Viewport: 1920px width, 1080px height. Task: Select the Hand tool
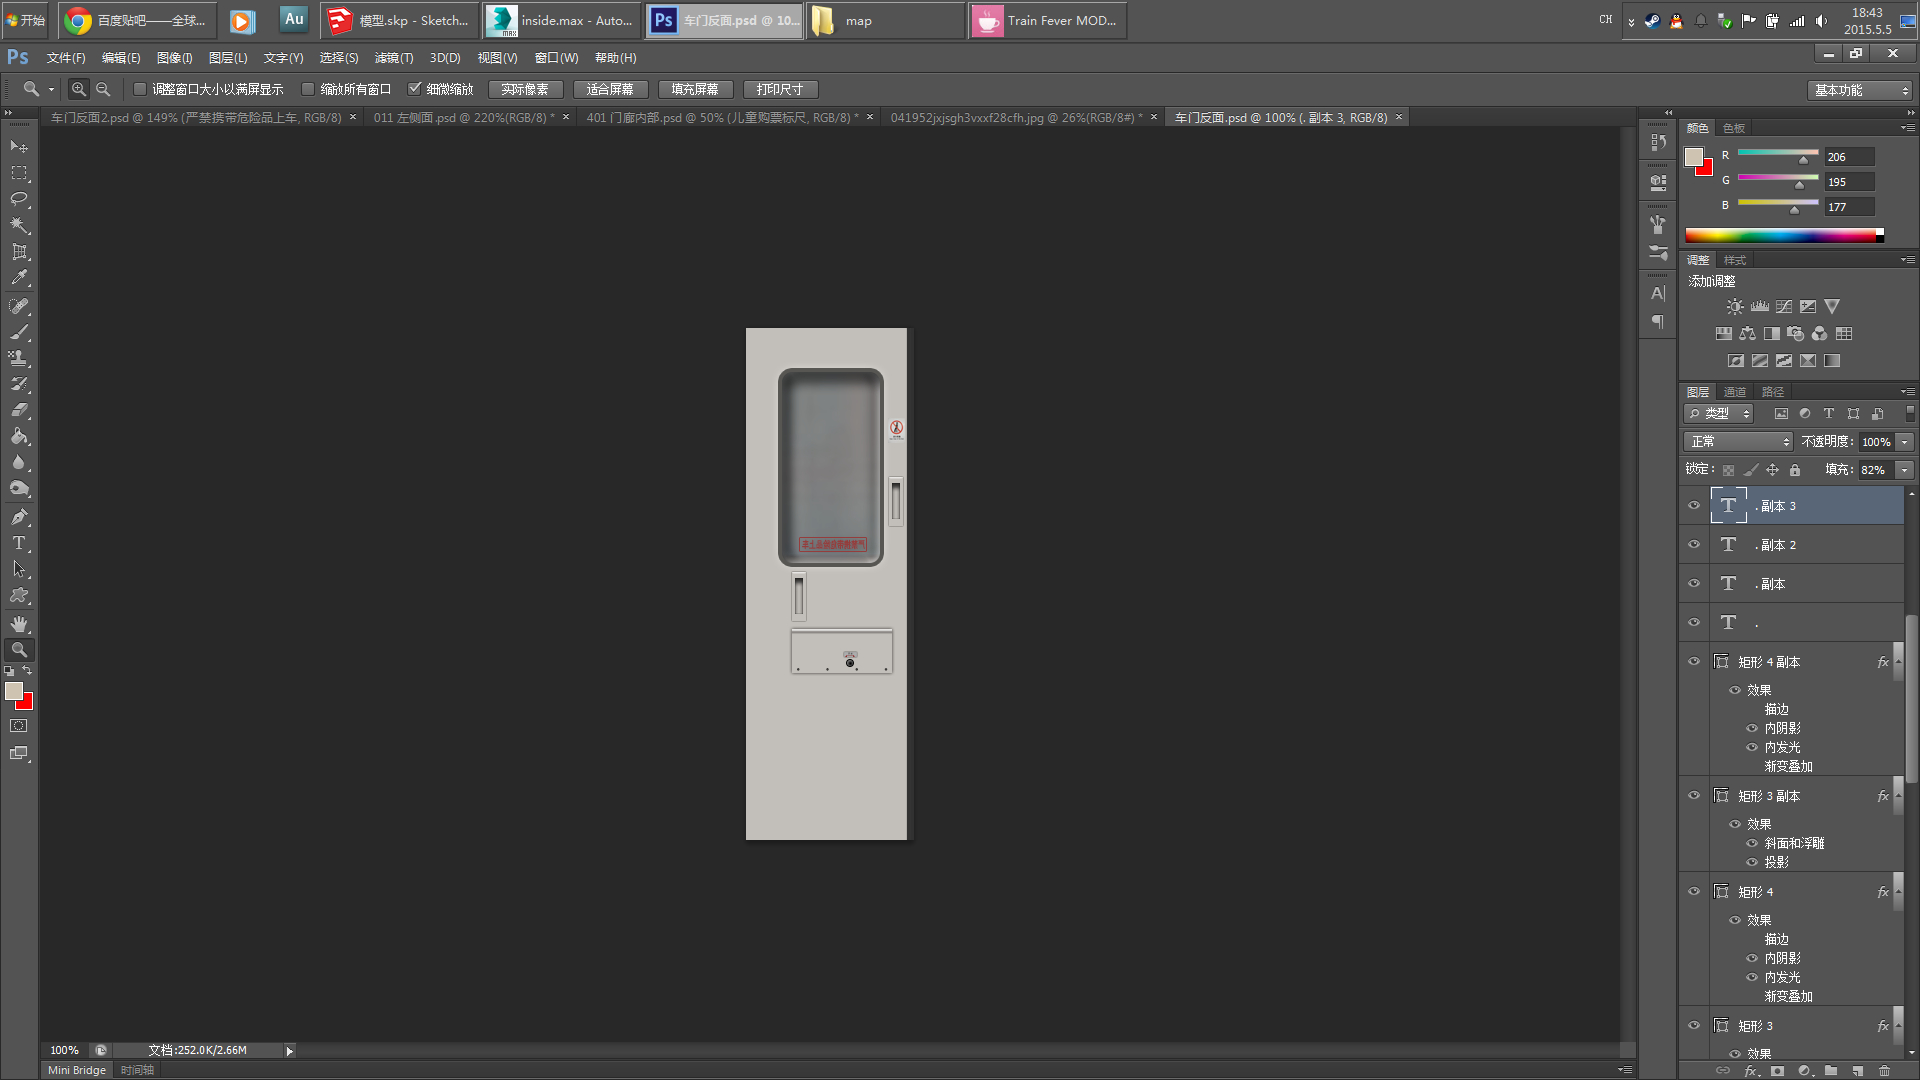coord(19,623)
